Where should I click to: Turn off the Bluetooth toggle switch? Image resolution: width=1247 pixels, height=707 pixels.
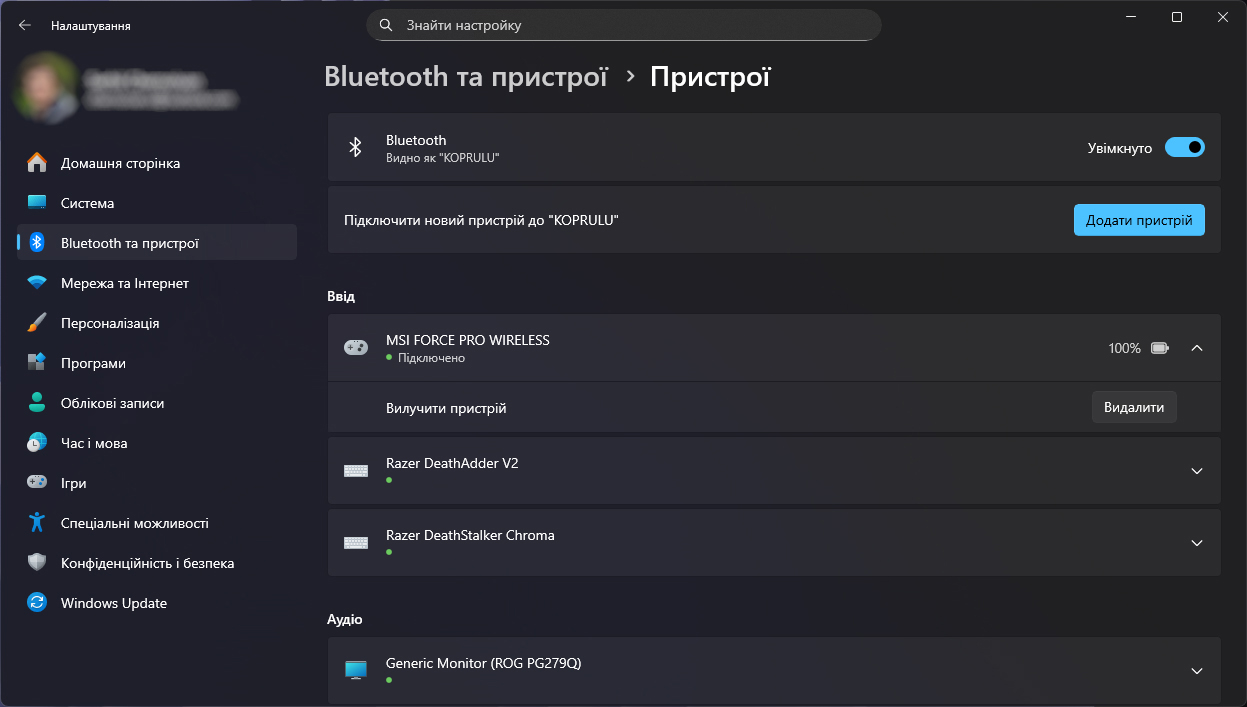[1184, 148]
